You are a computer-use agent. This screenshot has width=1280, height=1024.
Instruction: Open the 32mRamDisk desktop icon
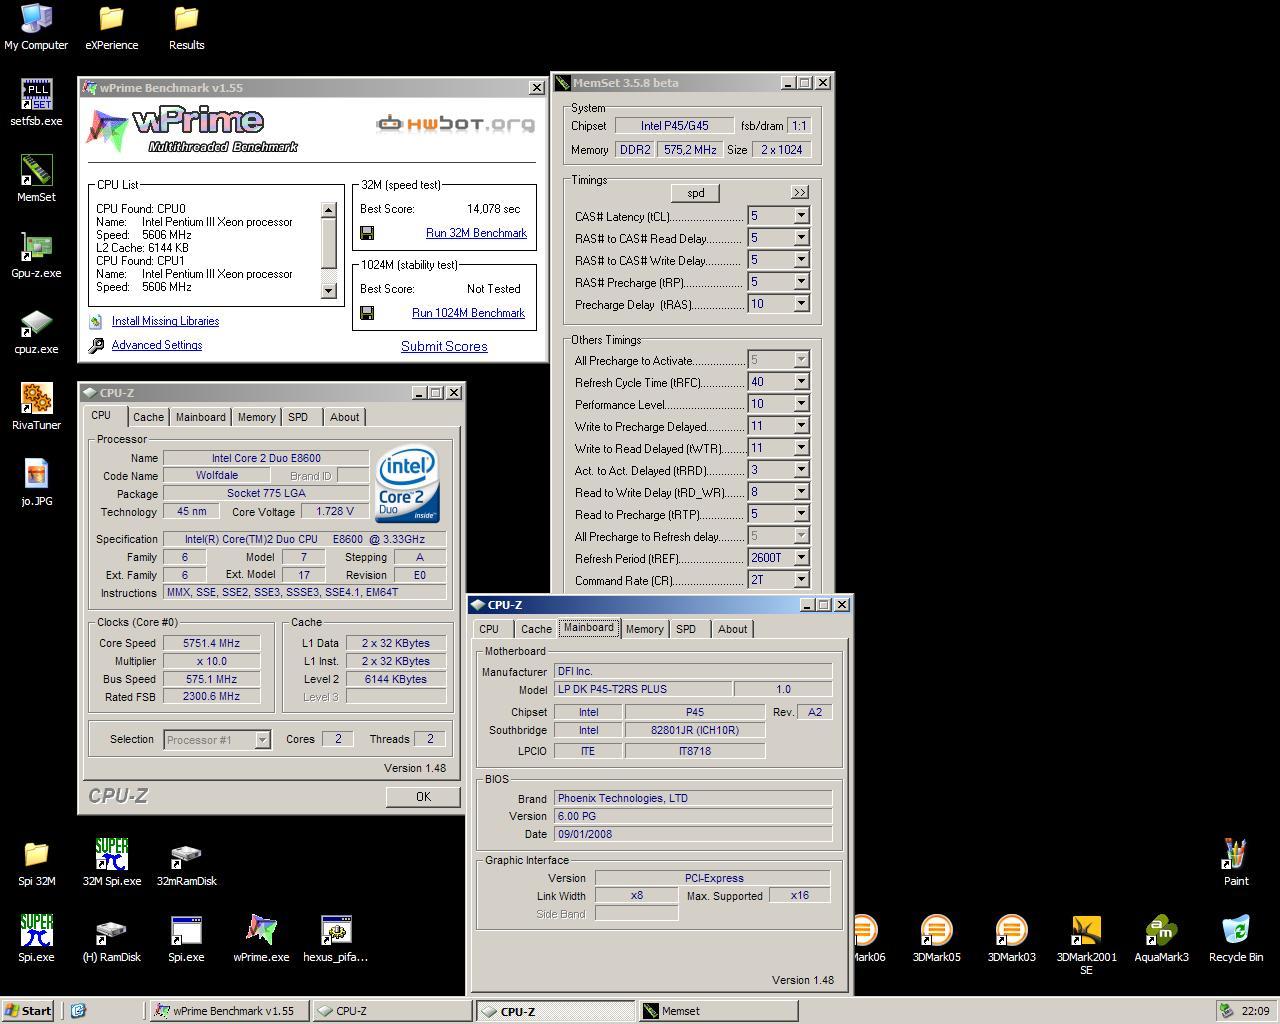tap(186, 863)
